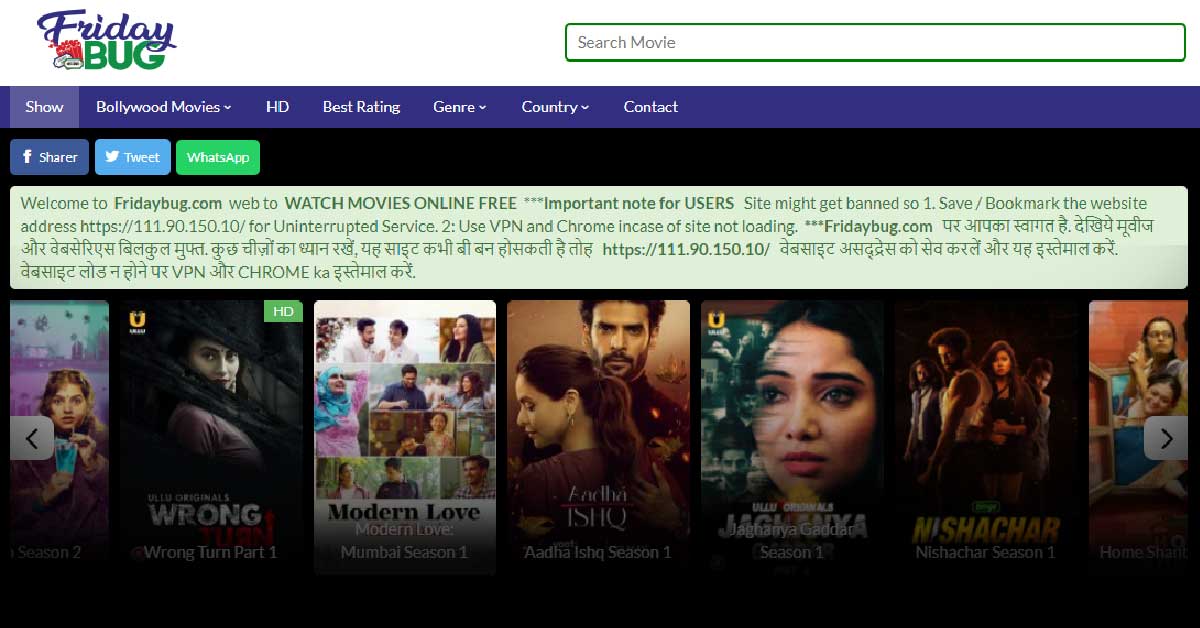This screenshot has width=1200, height=628.
Task: Click inside the Search Movie field
Action: click(875, 42)
